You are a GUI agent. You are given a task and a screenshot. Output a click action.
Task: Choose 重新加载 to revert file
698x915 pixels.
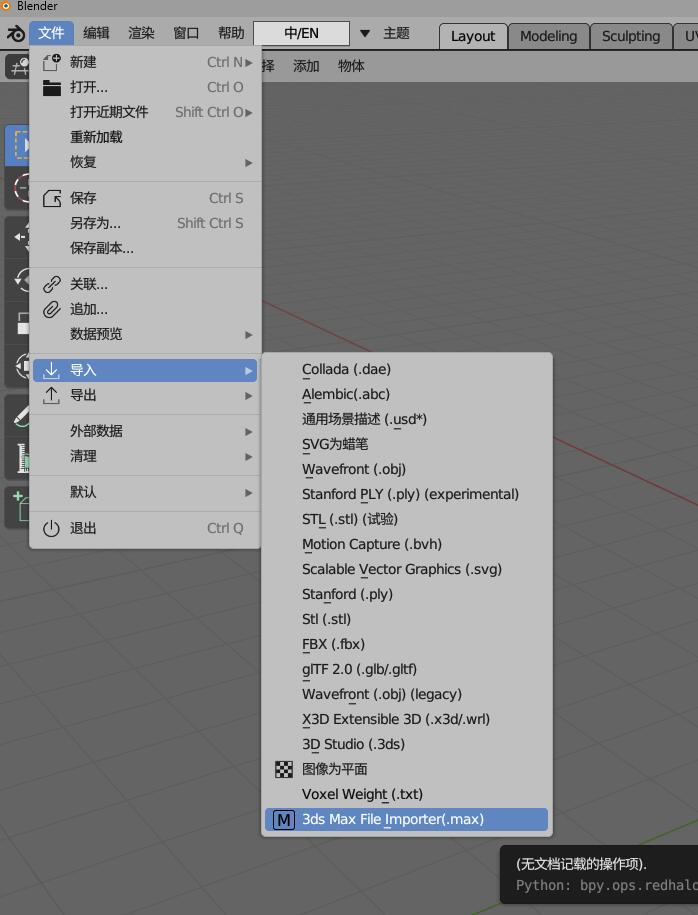(x=145, y=137)
